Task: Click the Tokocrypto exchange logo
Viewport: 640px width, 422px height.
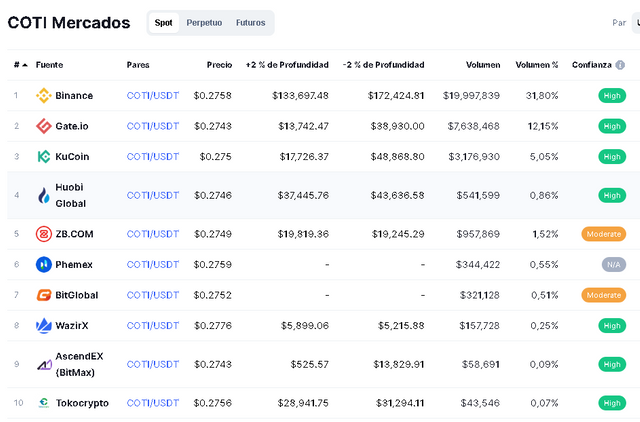Action: [x=44, y=403]
